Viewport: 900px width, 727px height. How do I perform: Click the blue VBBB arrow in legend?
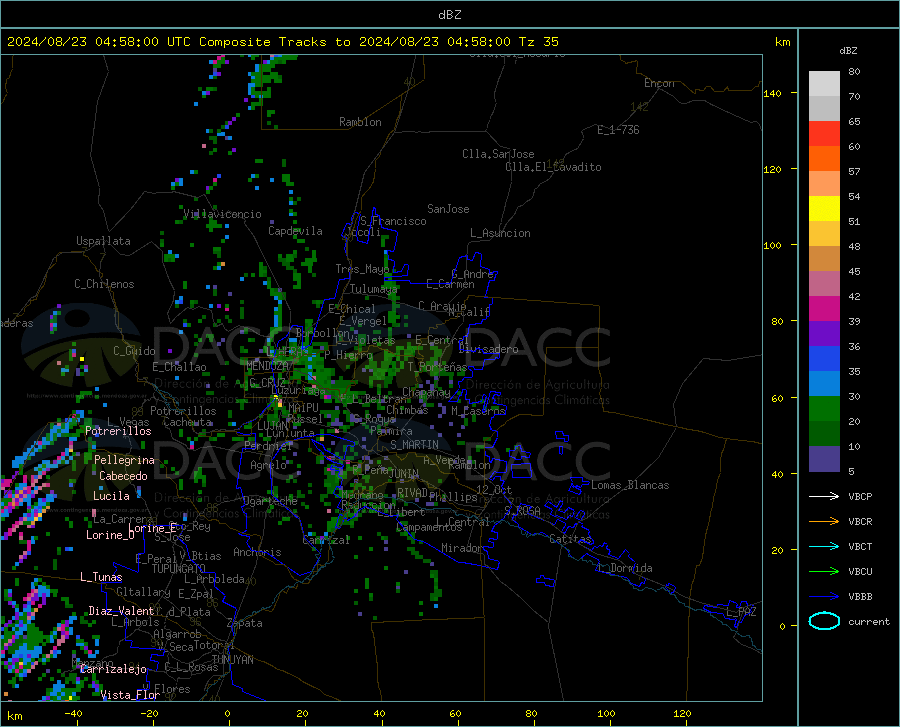pyautogui.click(x=824, y=597)
